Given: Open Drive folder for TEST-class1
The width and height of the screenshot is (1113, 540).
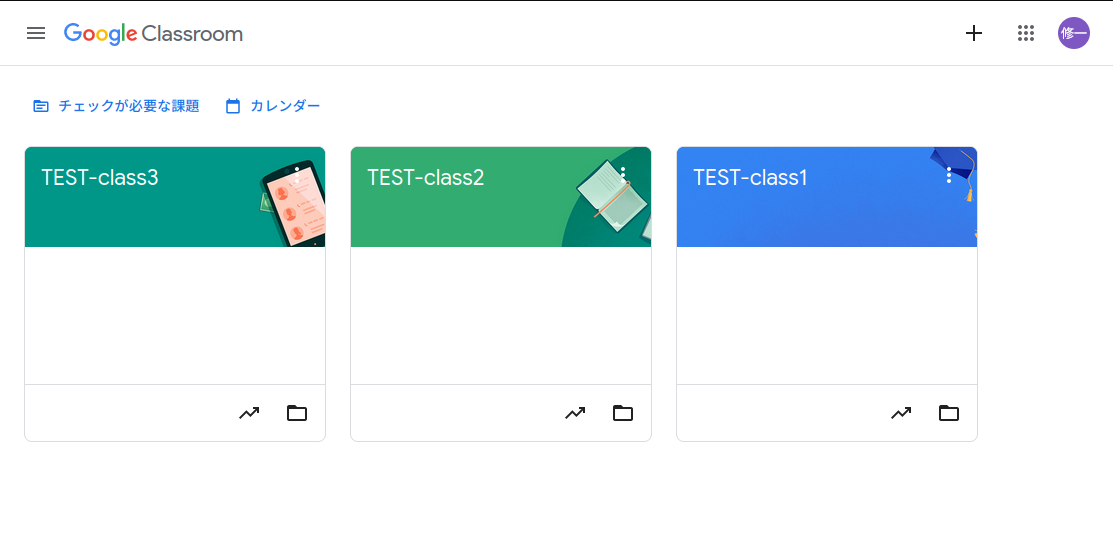Looking at the screenshot, I should pos(949,413).
